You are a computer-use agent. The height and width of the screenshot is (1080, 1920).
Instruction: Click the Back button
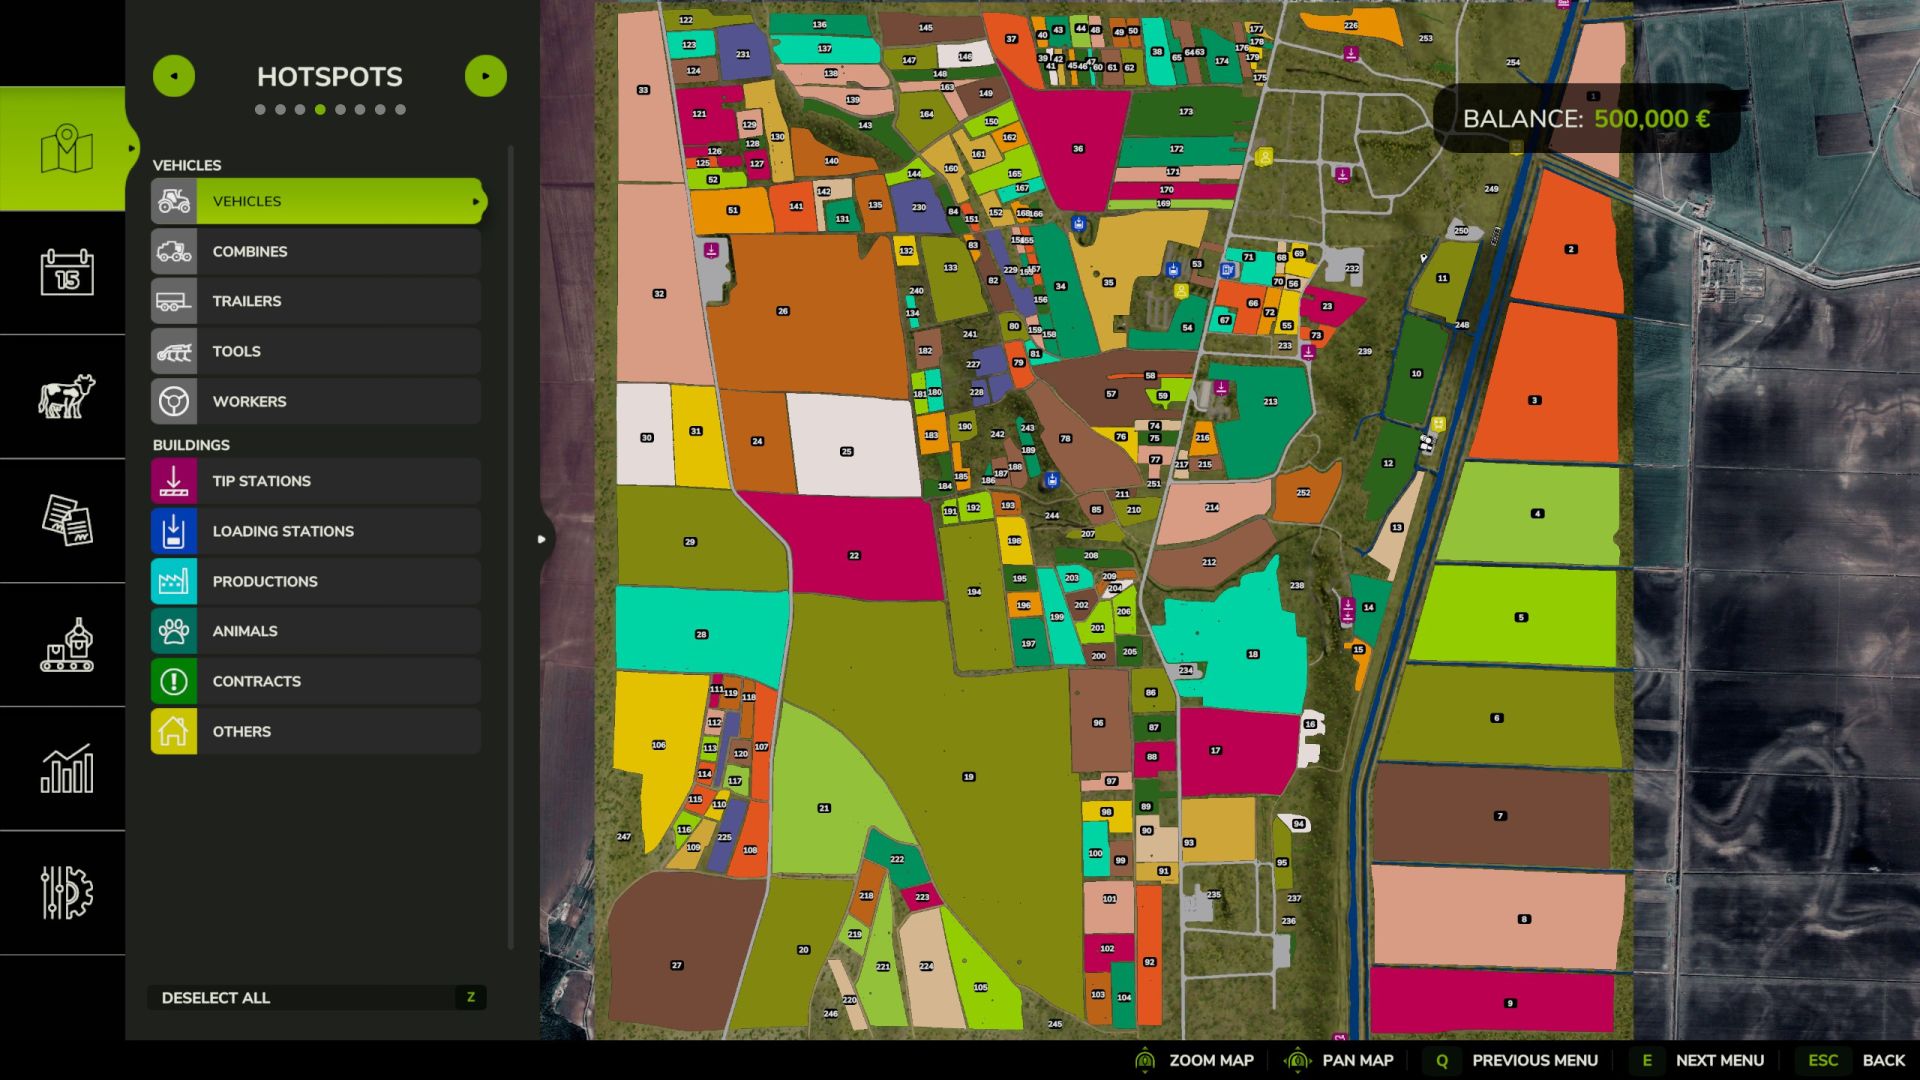(x=1882, y=1060)
